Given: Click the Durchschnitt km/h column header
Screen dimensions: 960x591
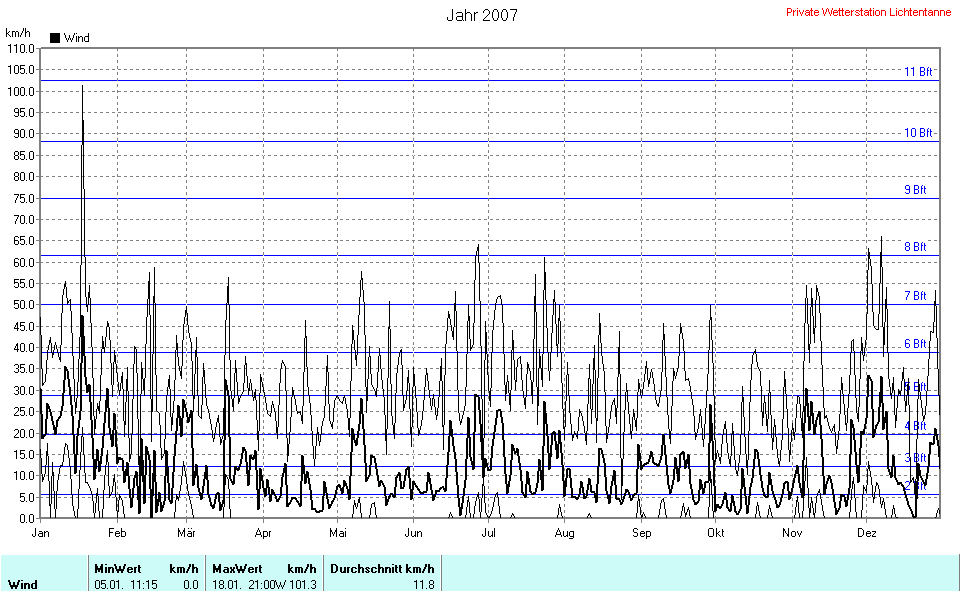Looking at the screenshot, I should point(383,568).
